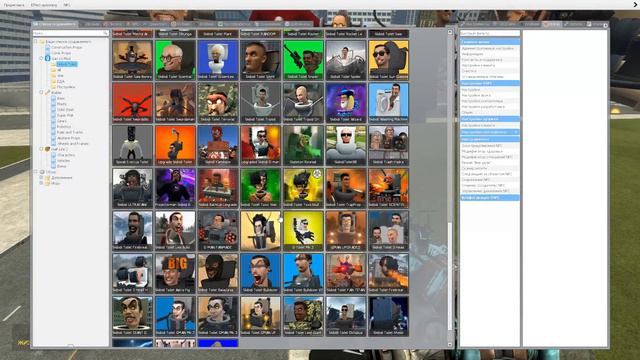Viewport: 640px width, 360px height.
Task: Focus the right panel search box
Action: coord(490,33)
